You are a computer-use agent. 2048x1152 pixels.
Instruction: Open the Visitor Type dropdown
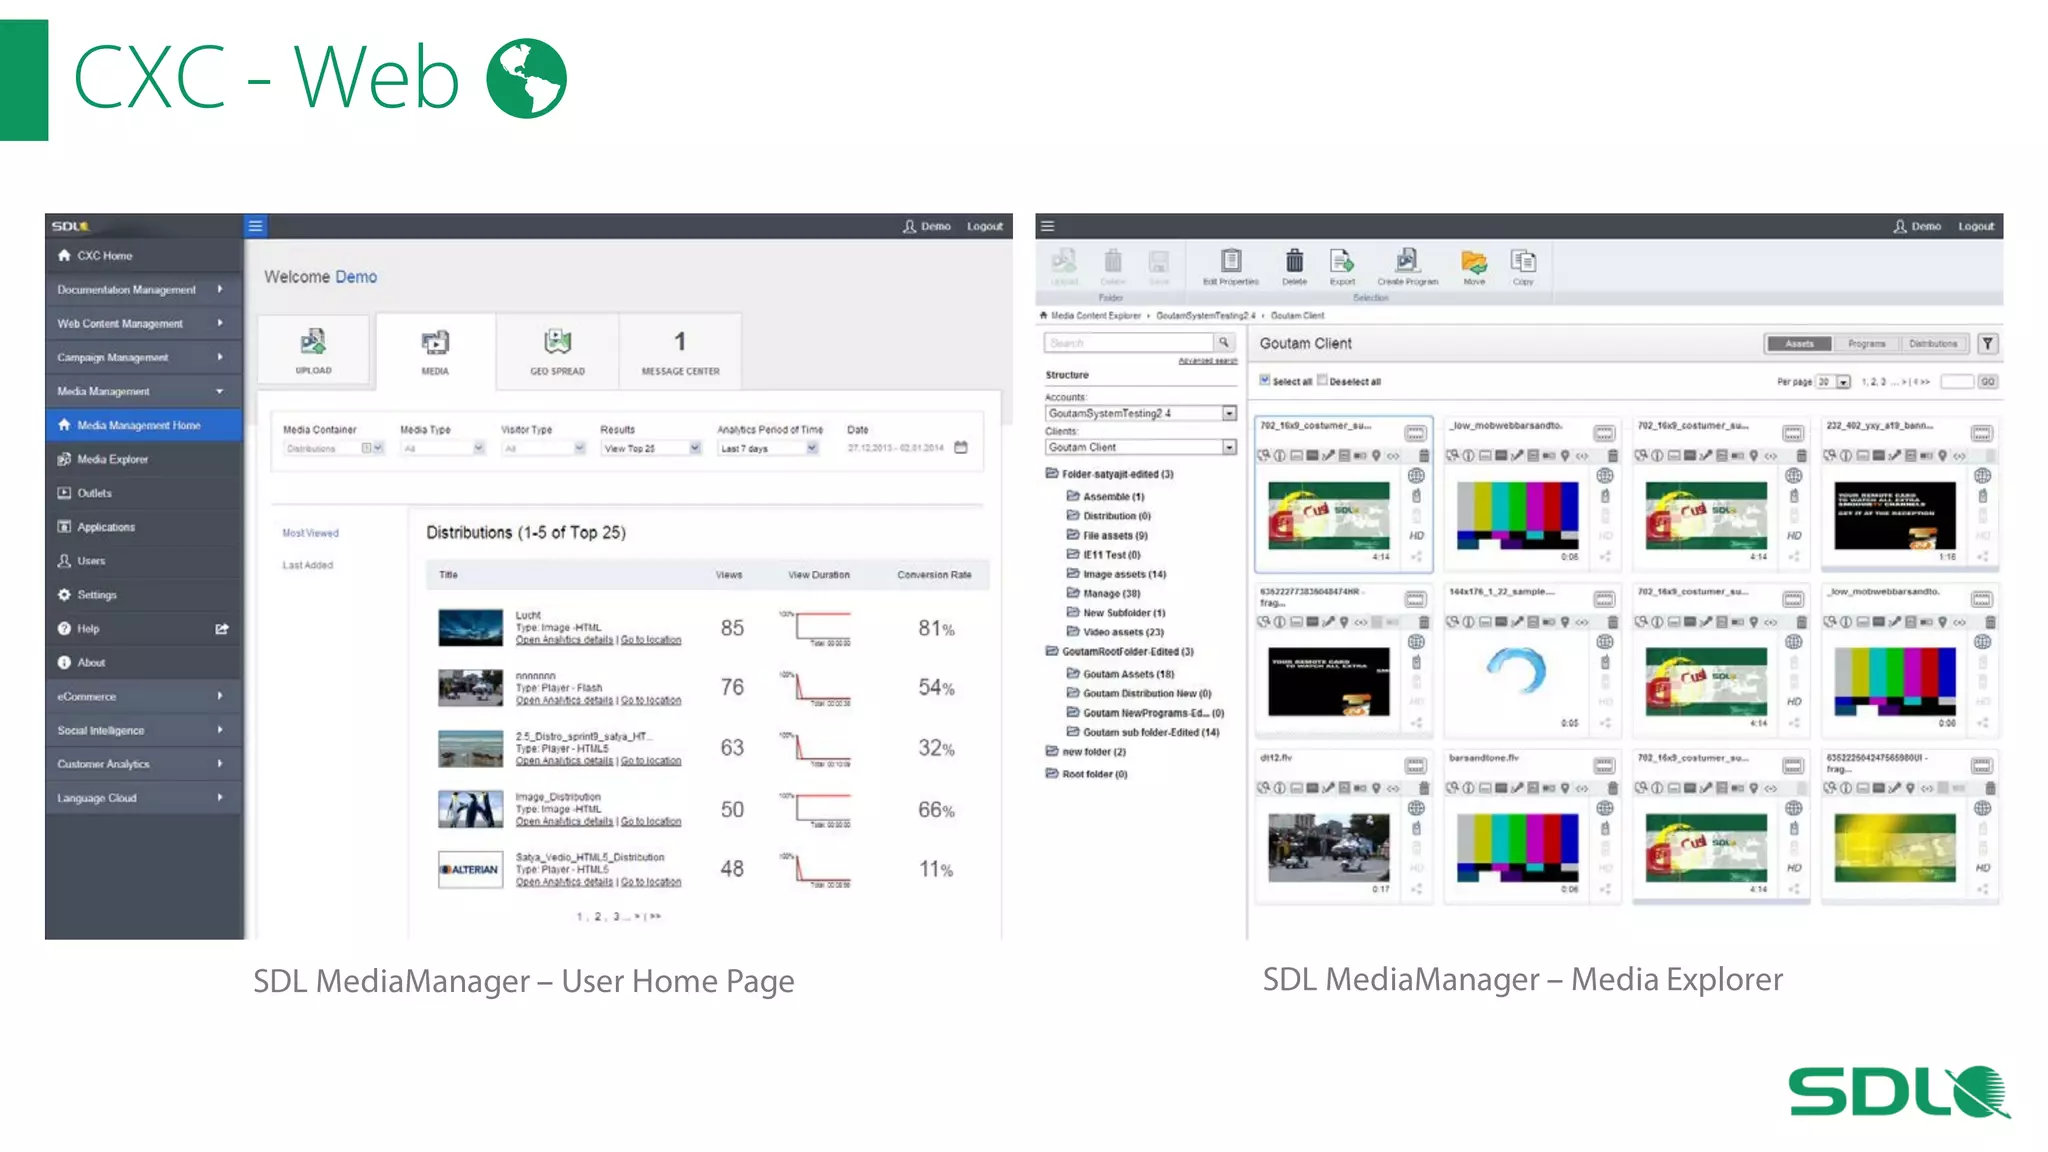544,448
